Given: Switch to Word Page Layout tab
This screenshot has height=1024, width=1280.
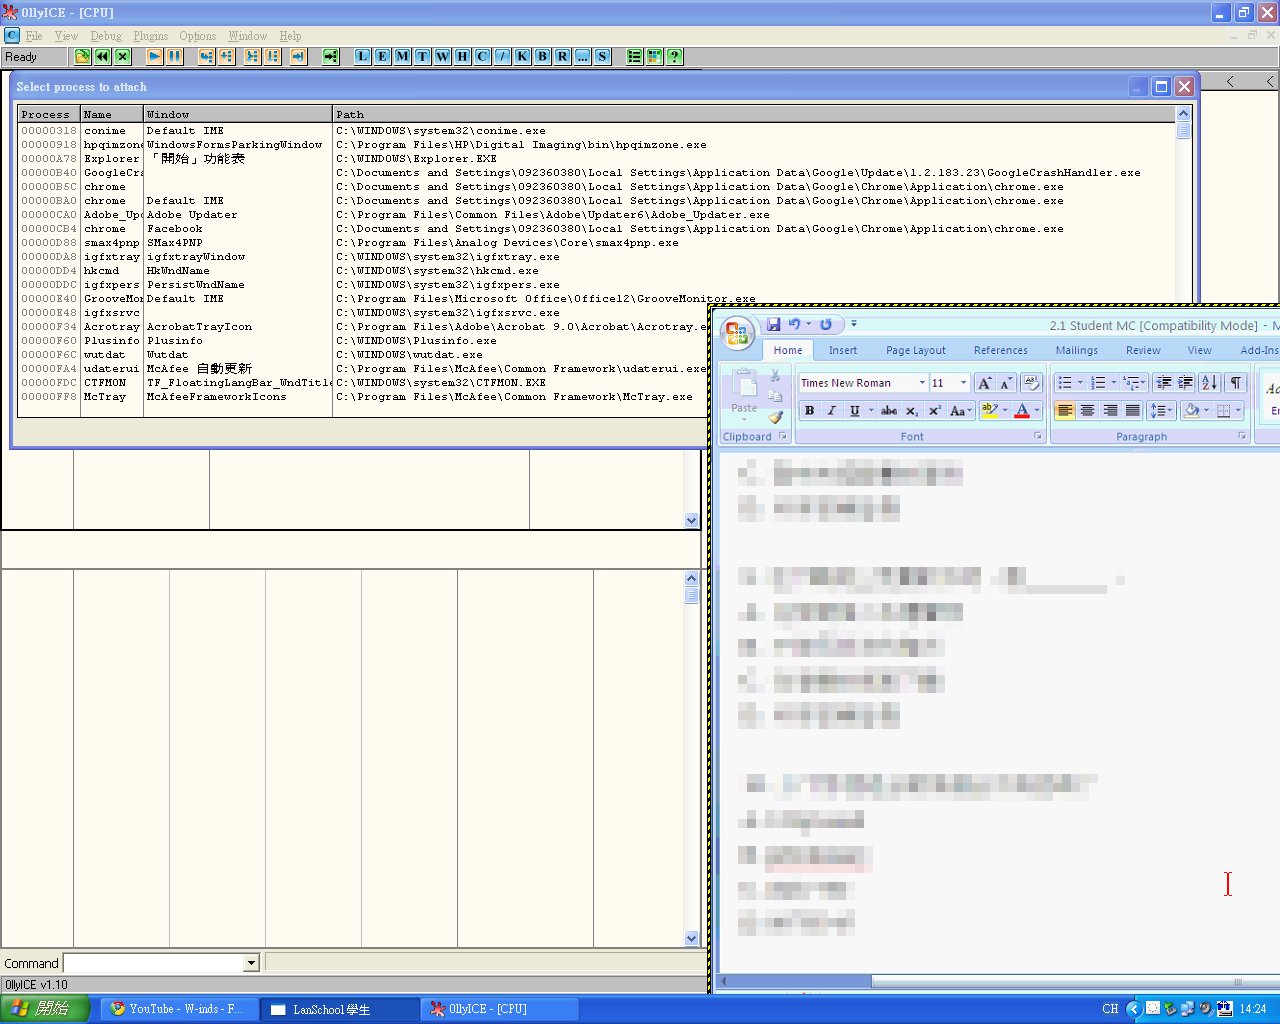Looking at the screenshot, I should (916, 351).
